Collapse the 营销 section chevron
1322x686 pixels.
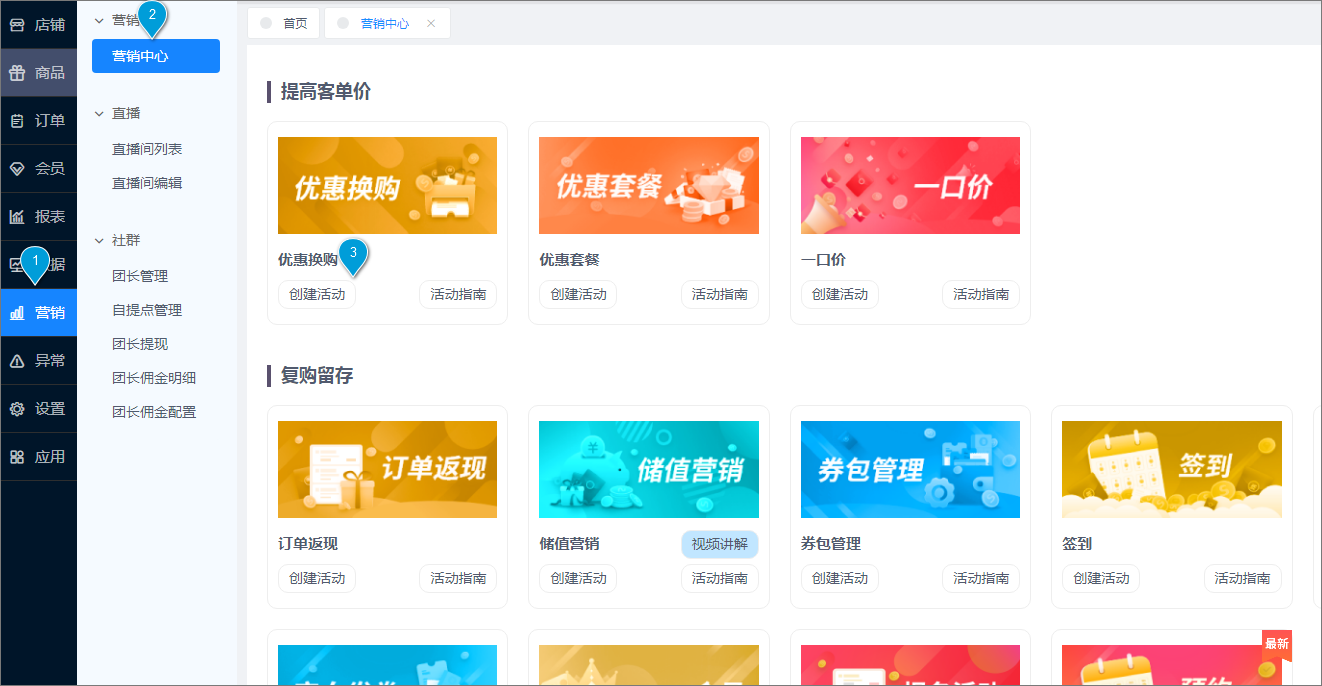99,20
